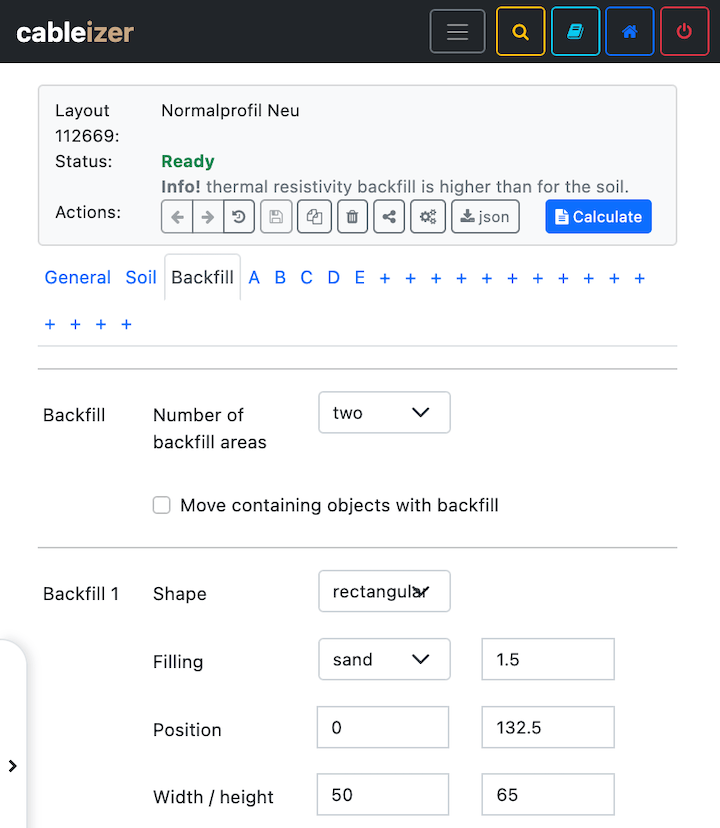Click the save floppy disk icon
Screen dimensions: 720x828
click(x=276, y=217)
